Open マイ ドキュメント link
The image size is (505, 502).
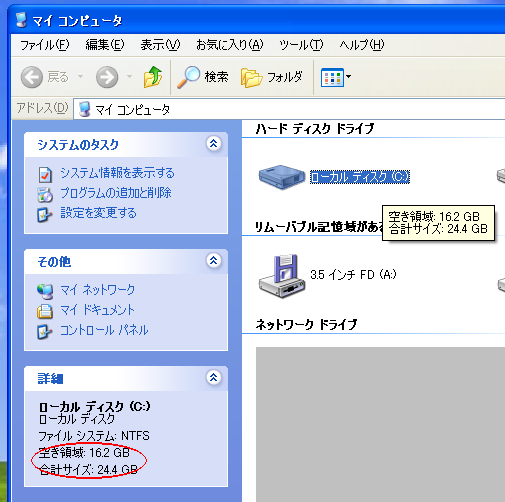pyautogui.click(x=97, y=310)
